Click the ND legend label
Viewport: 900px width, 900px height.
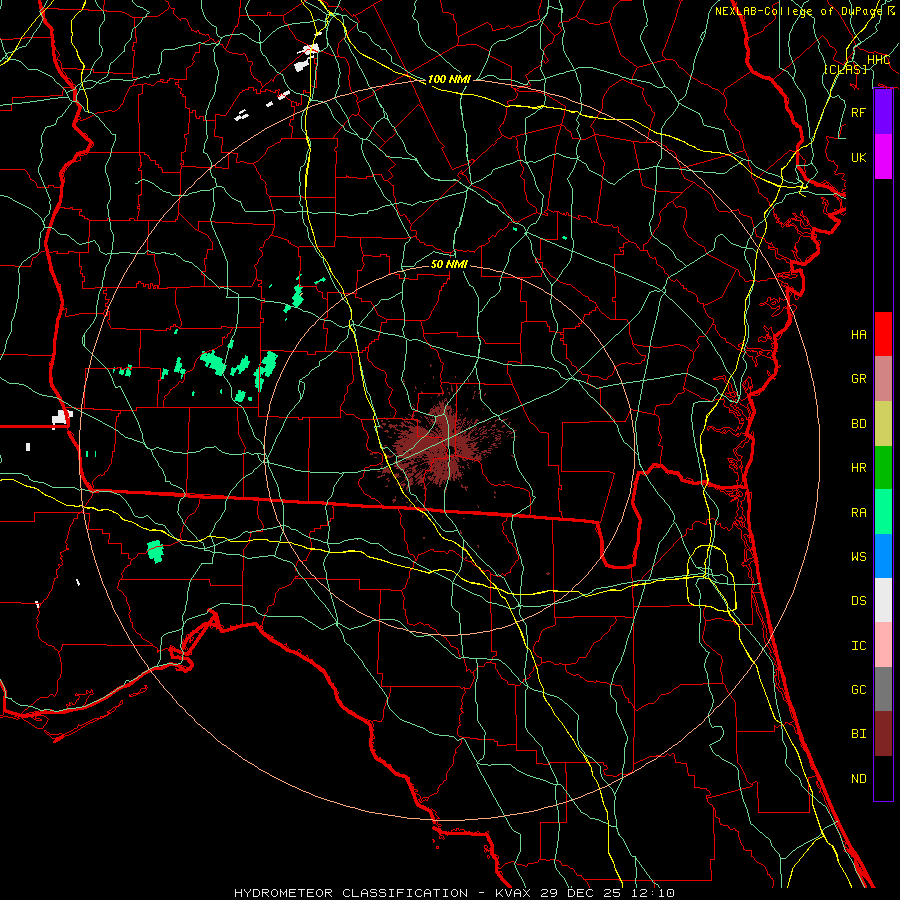click(859, 779)
